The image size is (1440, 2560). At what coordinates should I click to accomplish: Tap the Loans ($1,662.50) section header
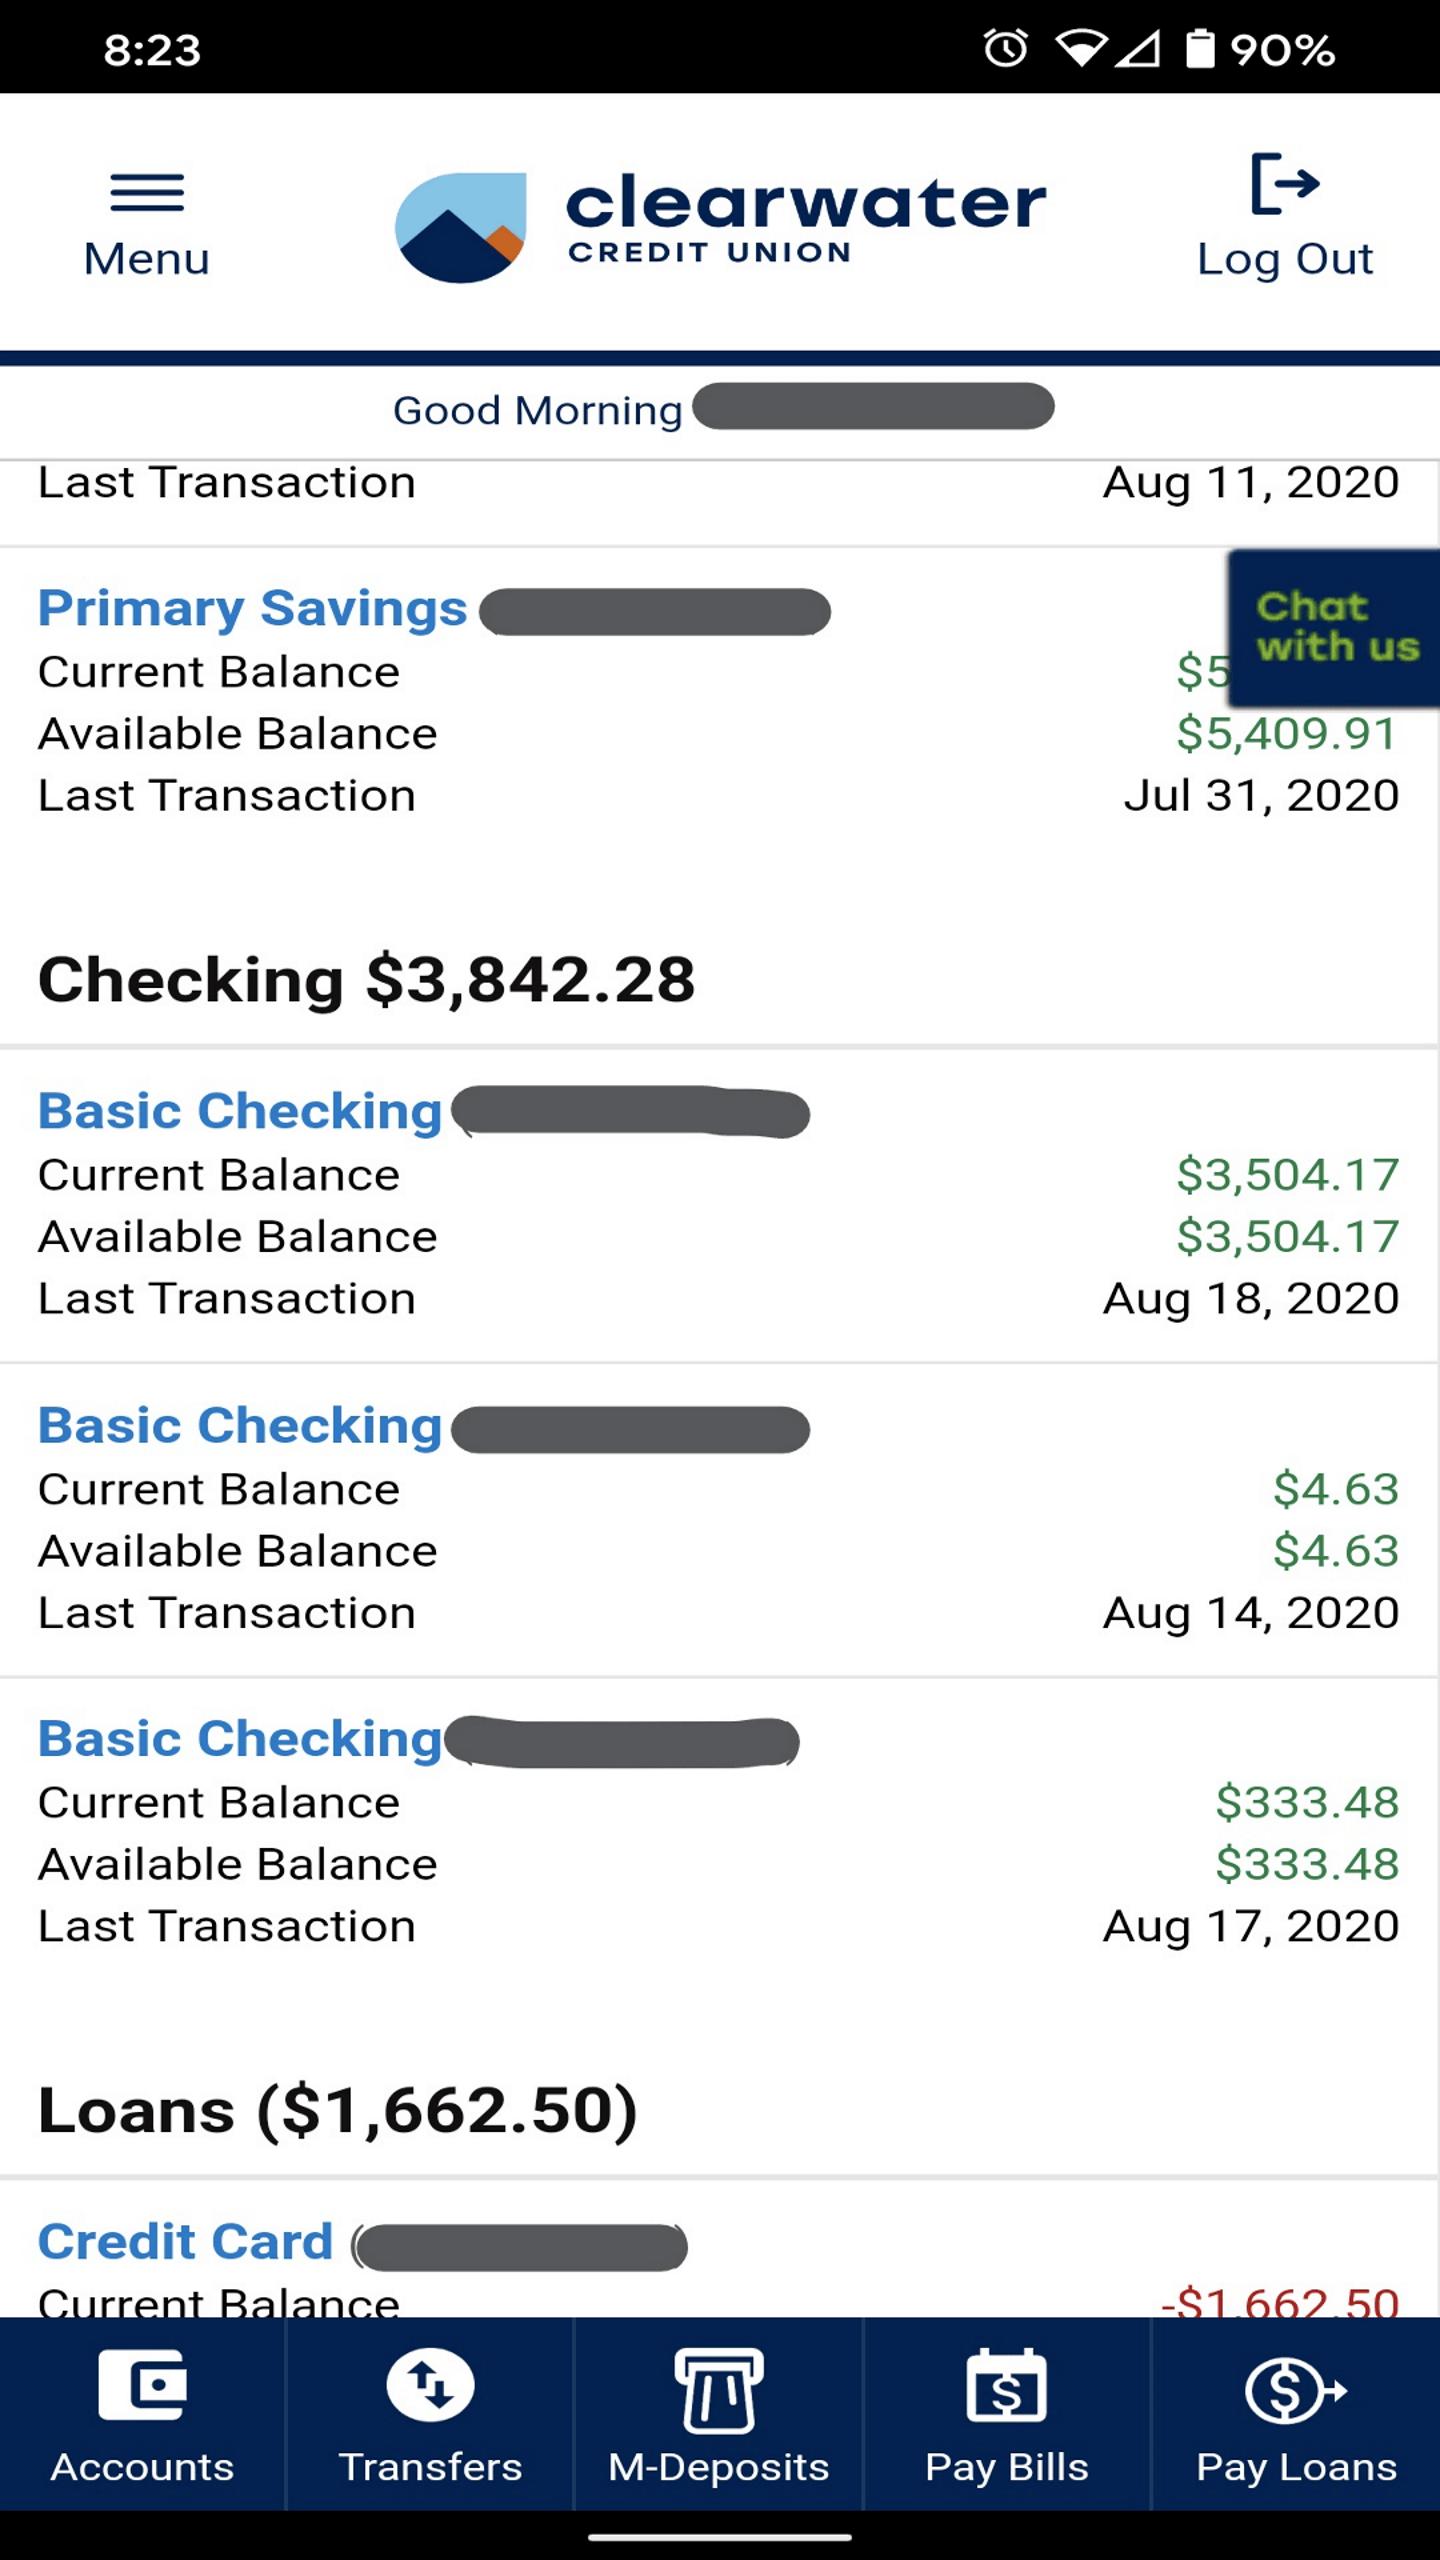337,2111
